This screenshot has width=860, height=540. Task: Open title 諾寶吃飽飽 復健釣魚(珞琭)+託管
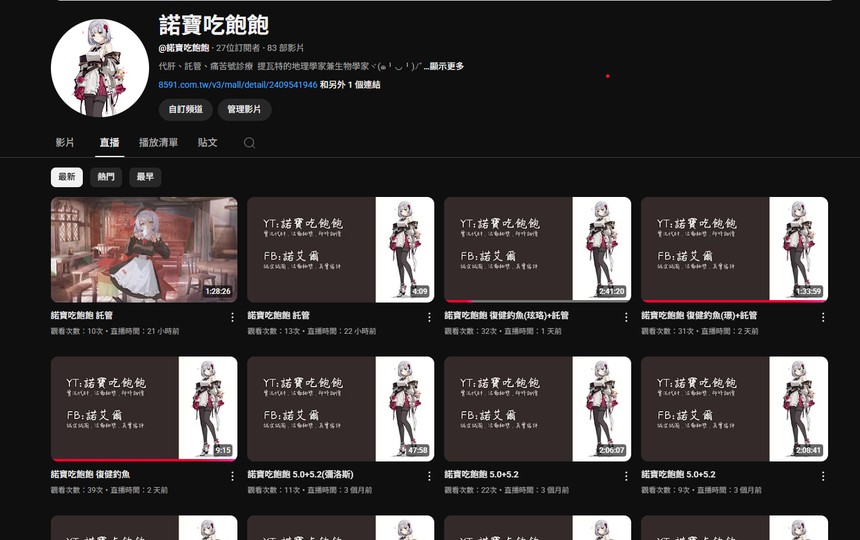point(506,315)
